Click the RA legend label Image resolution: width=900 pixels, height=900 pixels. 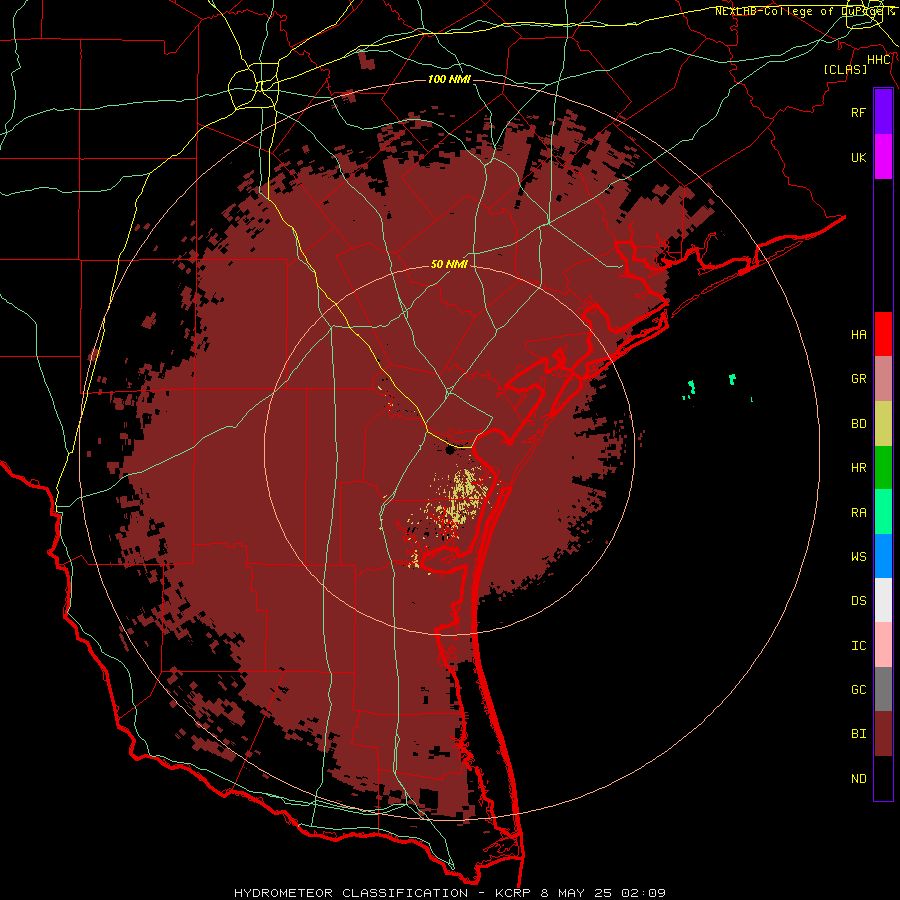[x=858, y=513]
